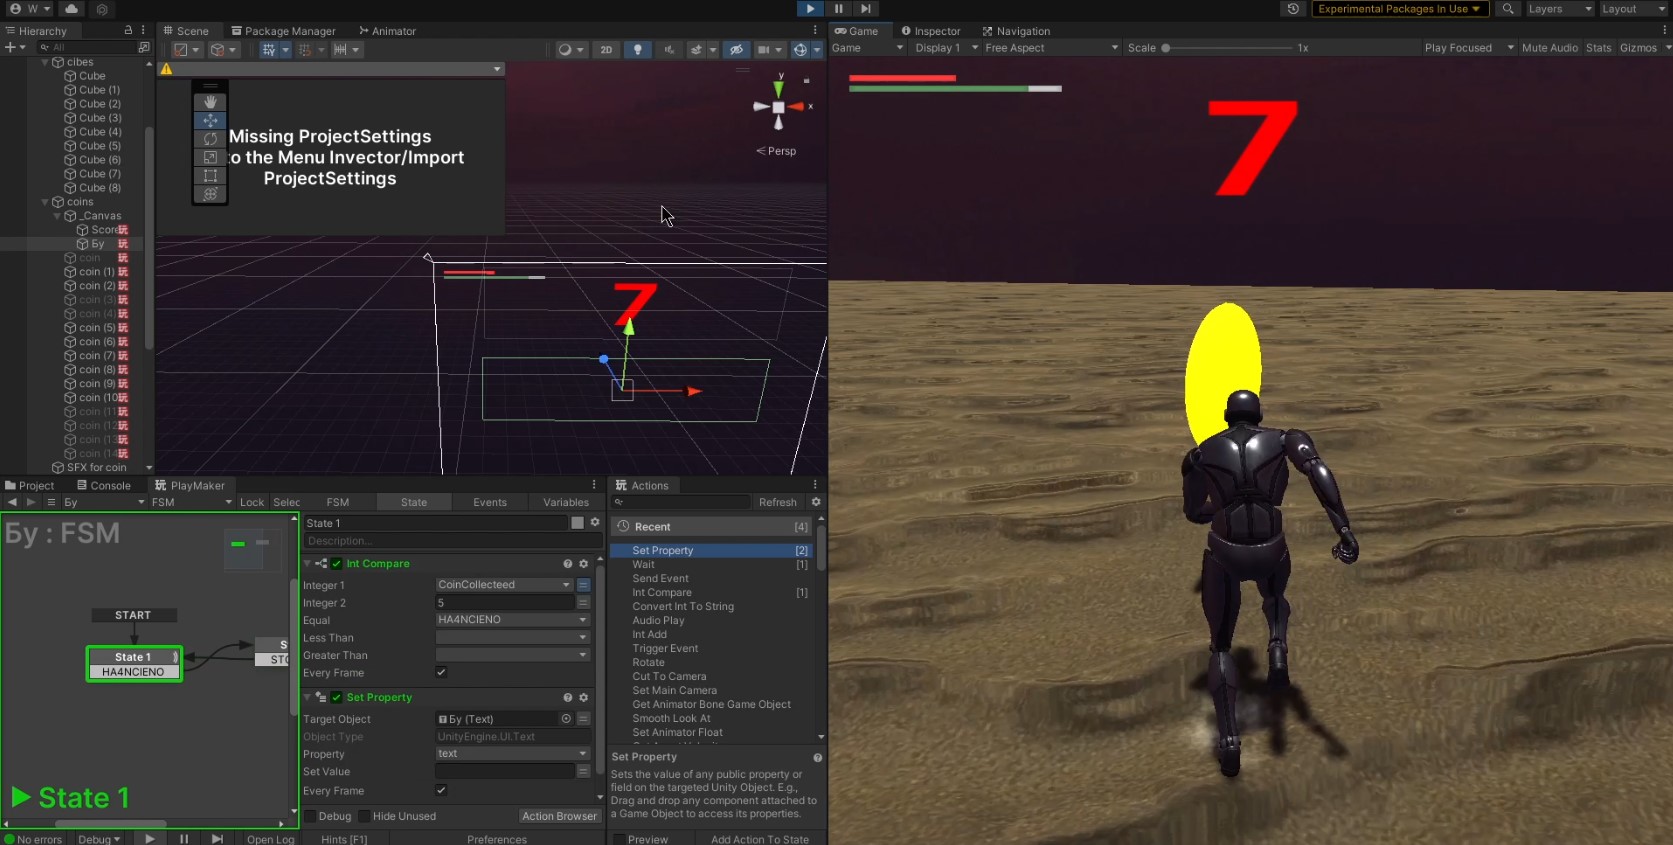Enable the Hide Unused checkbox

click(x=364, y=816)
